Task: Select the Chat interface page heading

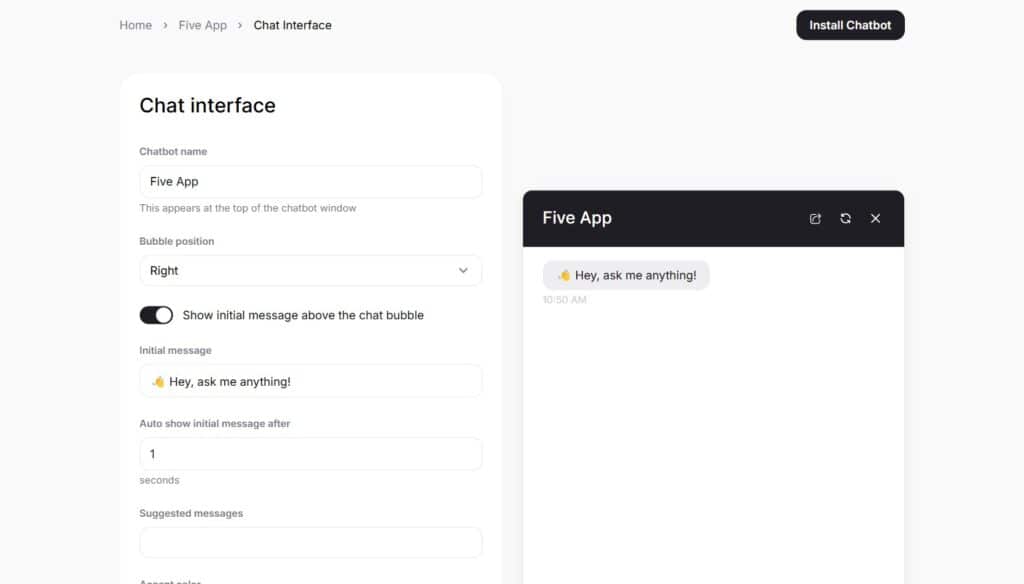Action: pyautogui.click(x=207, y=105)
